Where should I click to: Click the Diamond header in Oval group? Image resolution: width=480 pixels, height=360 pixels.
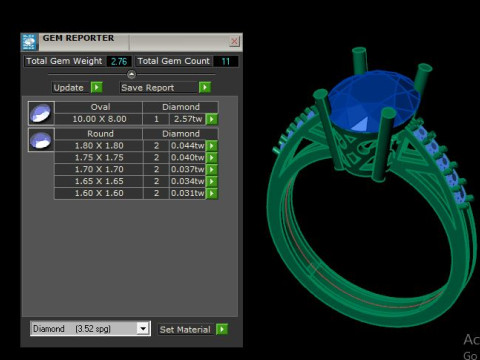[181, 107]
